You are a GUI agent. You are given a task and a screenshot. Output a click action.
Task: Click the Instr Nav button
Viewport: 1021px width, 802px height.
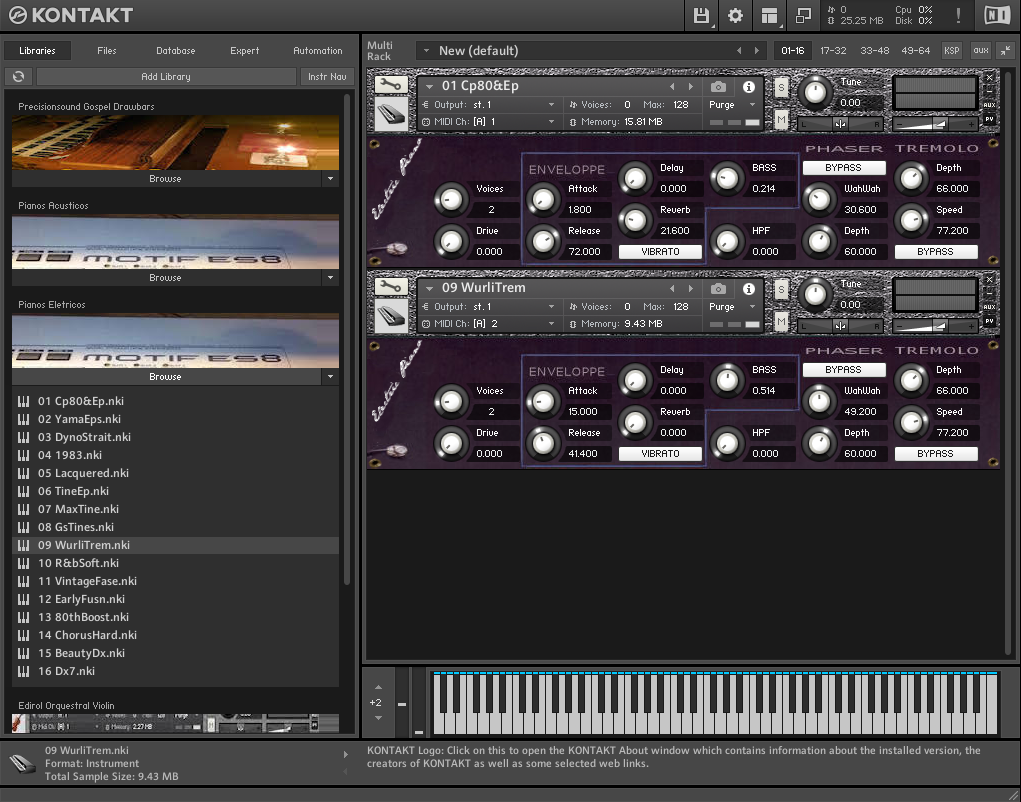[328, 77]
